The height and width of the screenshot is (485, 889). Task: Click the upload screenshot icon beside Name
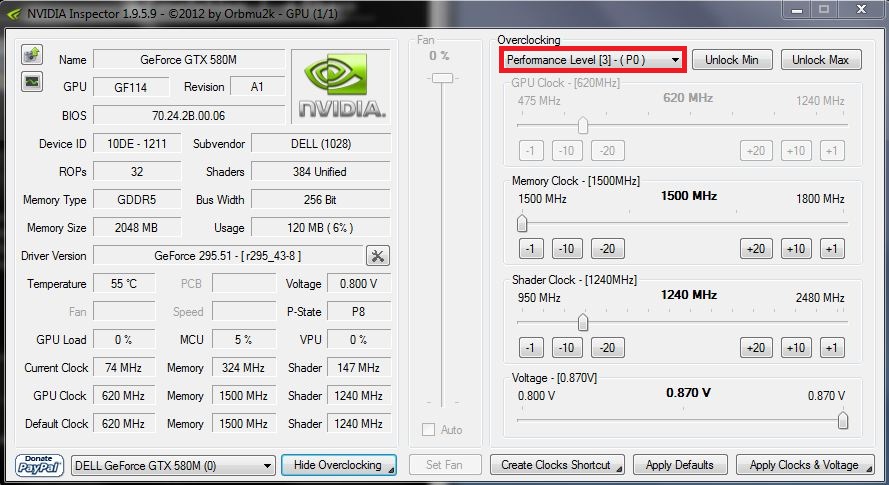tap(32, 54)
